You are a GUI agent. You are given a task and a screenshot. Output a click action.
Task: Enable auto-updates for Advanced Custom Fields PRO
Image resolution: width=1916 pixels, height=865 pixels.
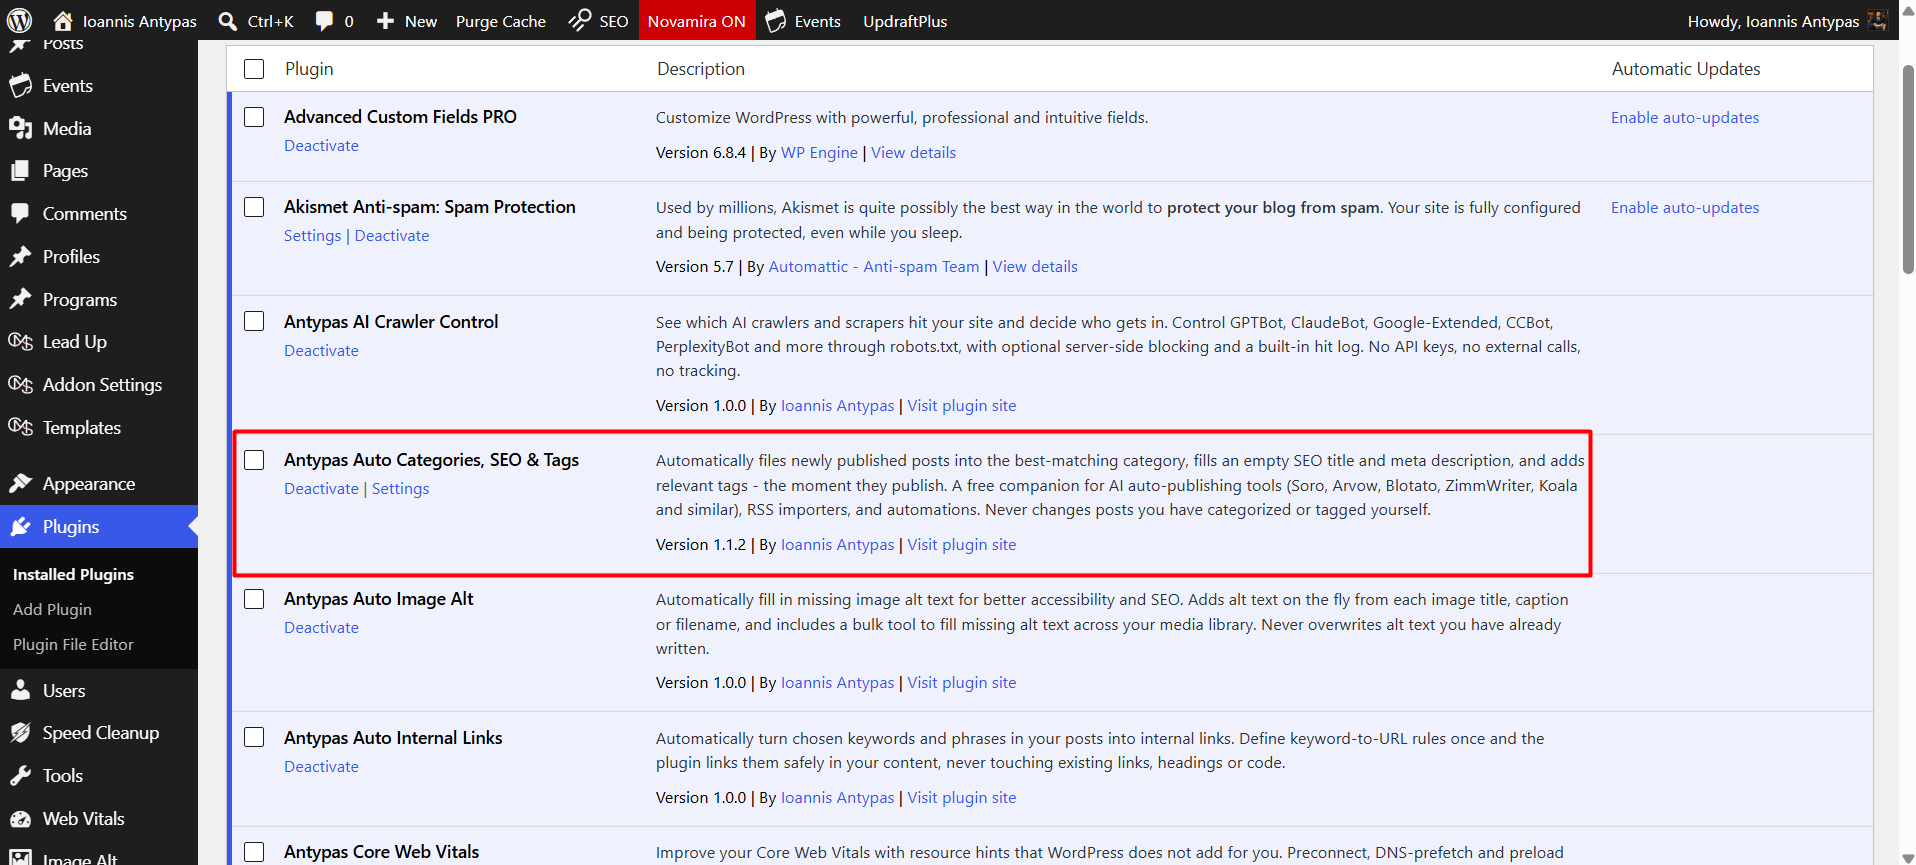pos(1685,118)
